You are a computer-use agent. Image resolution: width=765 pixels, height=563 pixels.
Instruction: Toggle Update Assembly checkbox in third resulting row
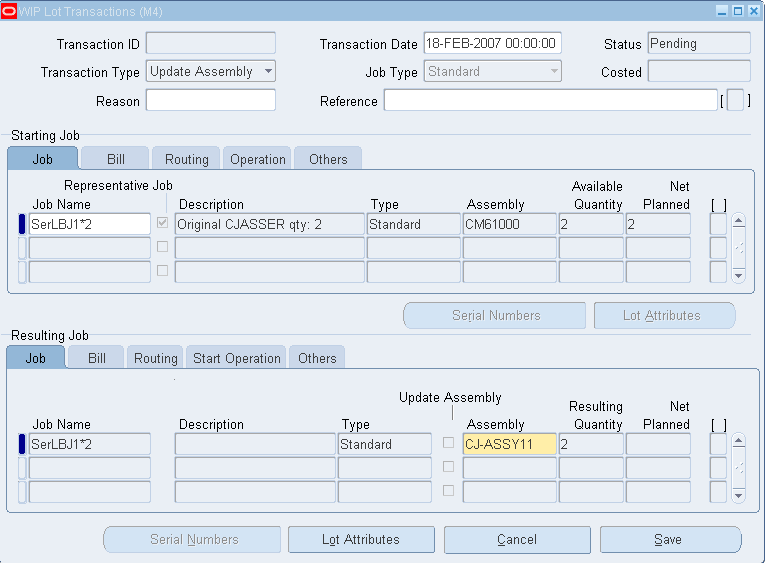448,491
